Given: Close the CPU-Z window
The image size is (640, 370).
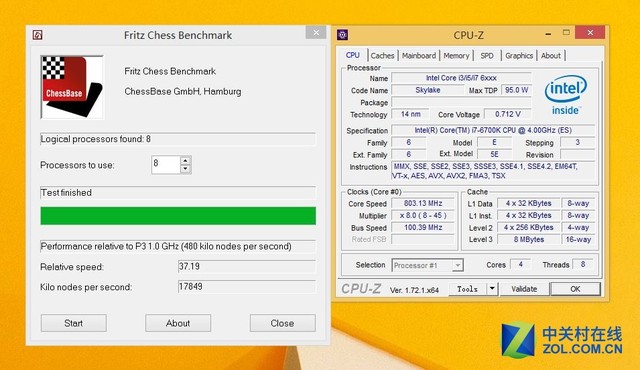Looking at the screenshot, I should 590,33.
